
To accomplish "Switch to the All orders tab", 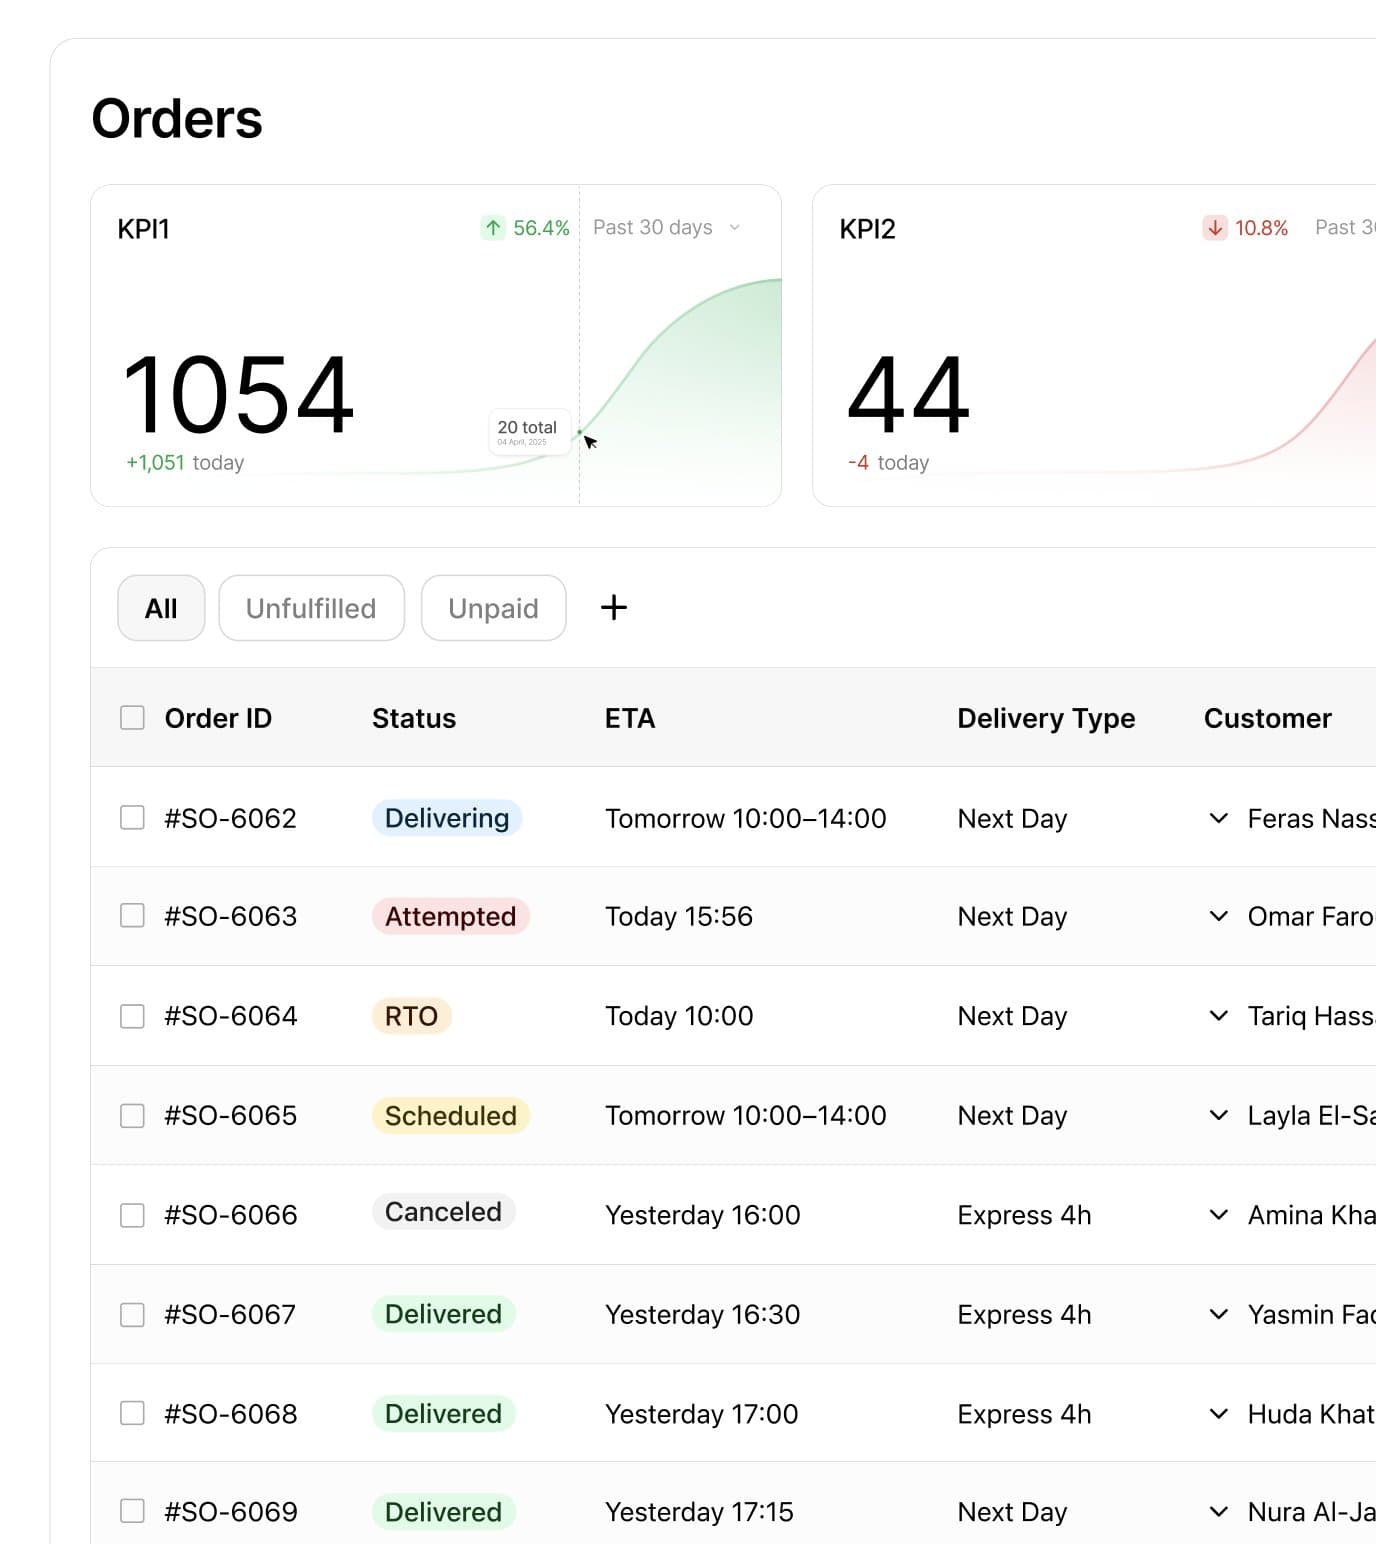I will [x=161, y=608].
